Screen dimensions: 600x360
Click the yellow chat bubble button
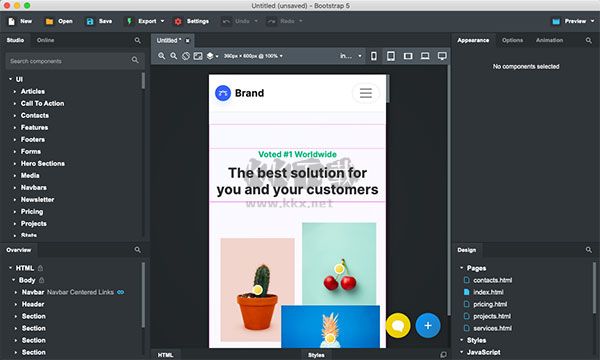(x=398, y=326)
